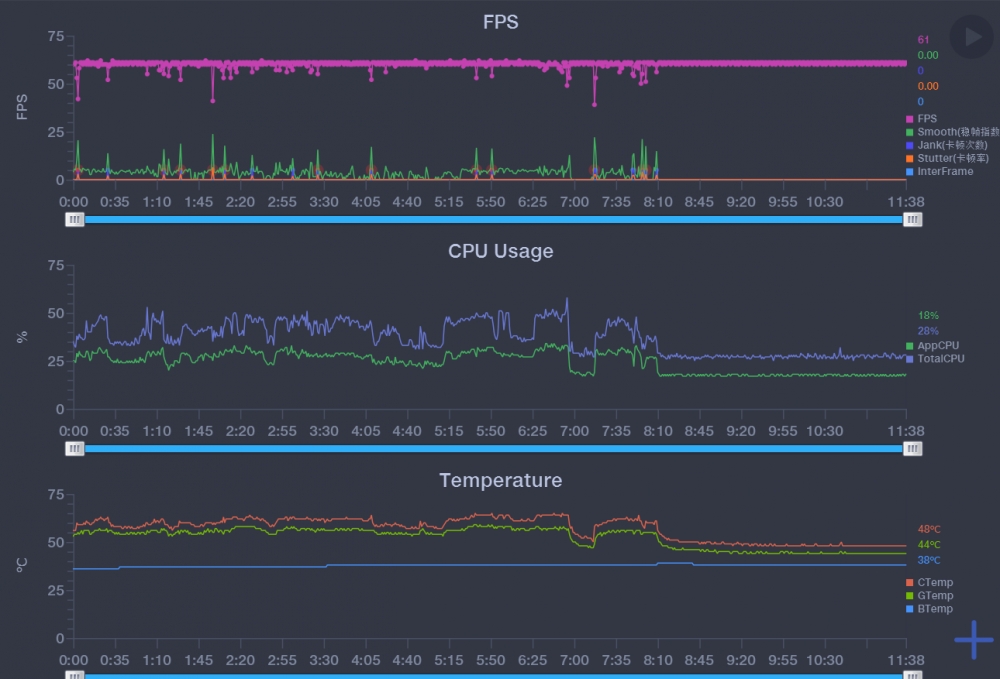Toggle the BTemp legend series
The width and height of the screenshot is (1000, 679).
[x=930, y=609]
